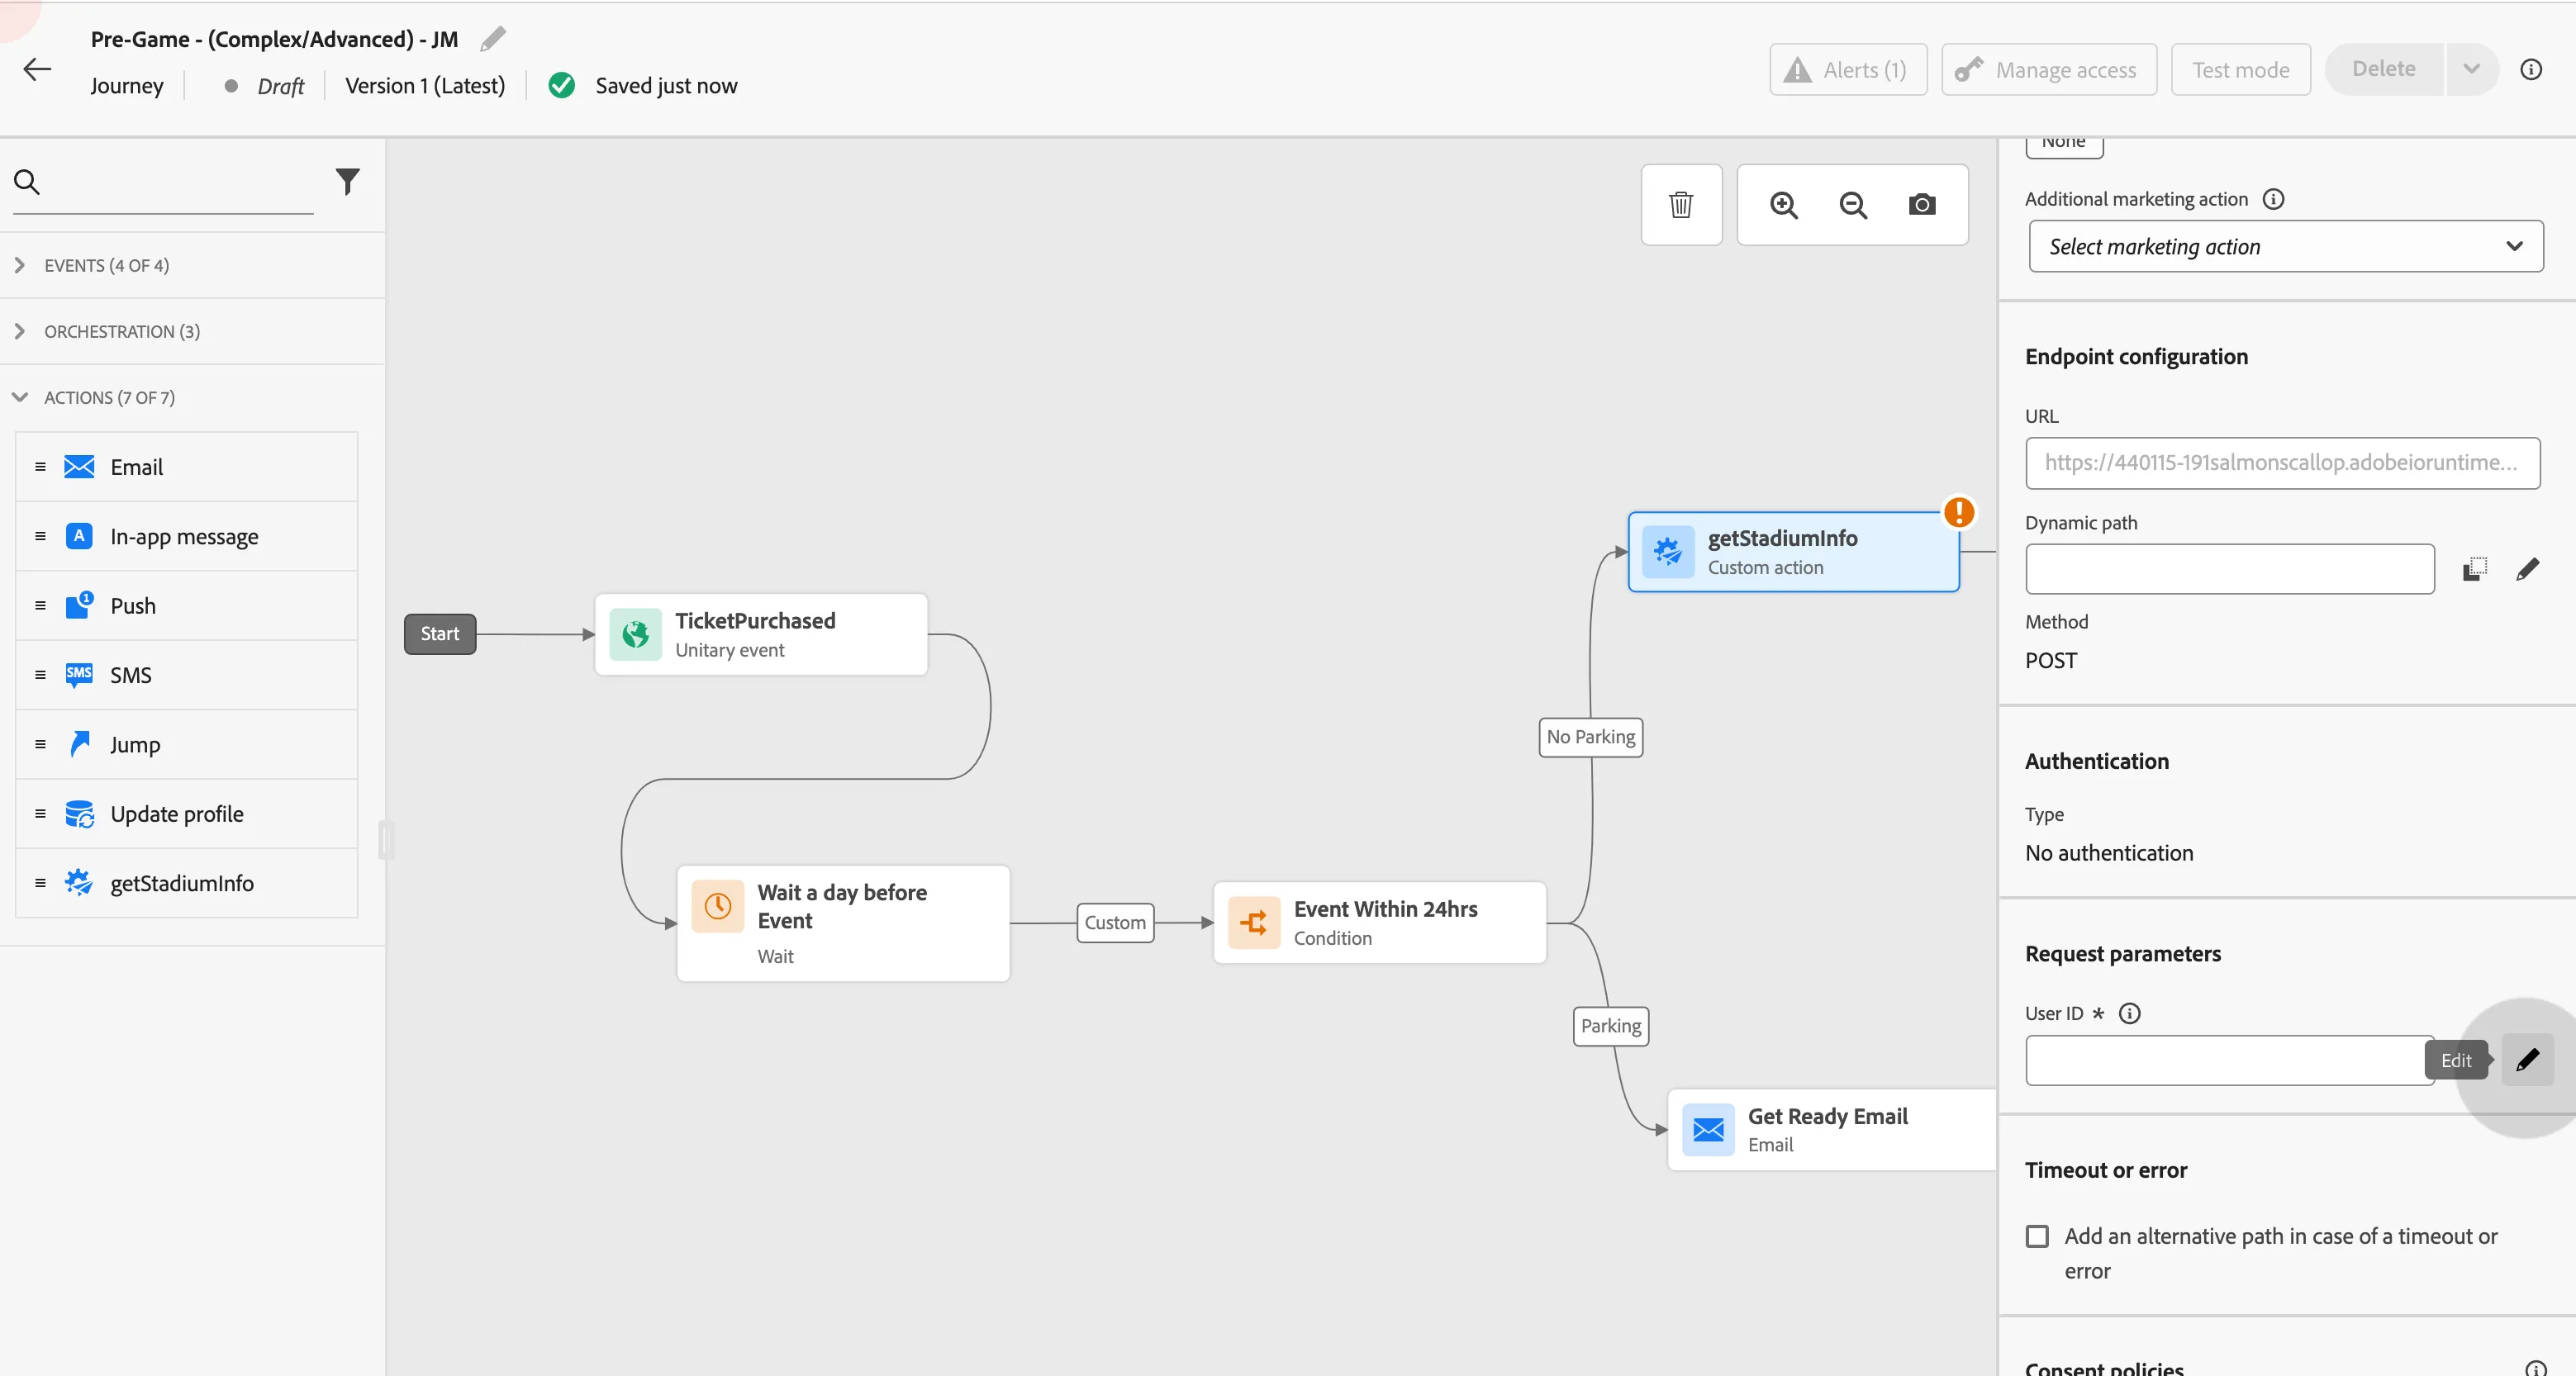This screenshot has height=1376, width=2576.
Task: Zoom out on the canvas
Action: [x=1853, y=205]
